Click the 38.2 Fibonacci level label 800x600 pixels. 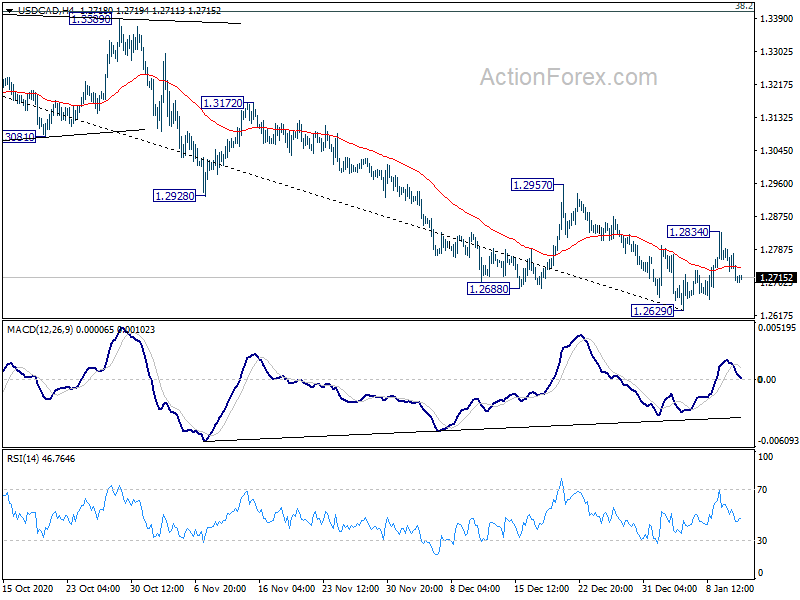coord(744,6)
